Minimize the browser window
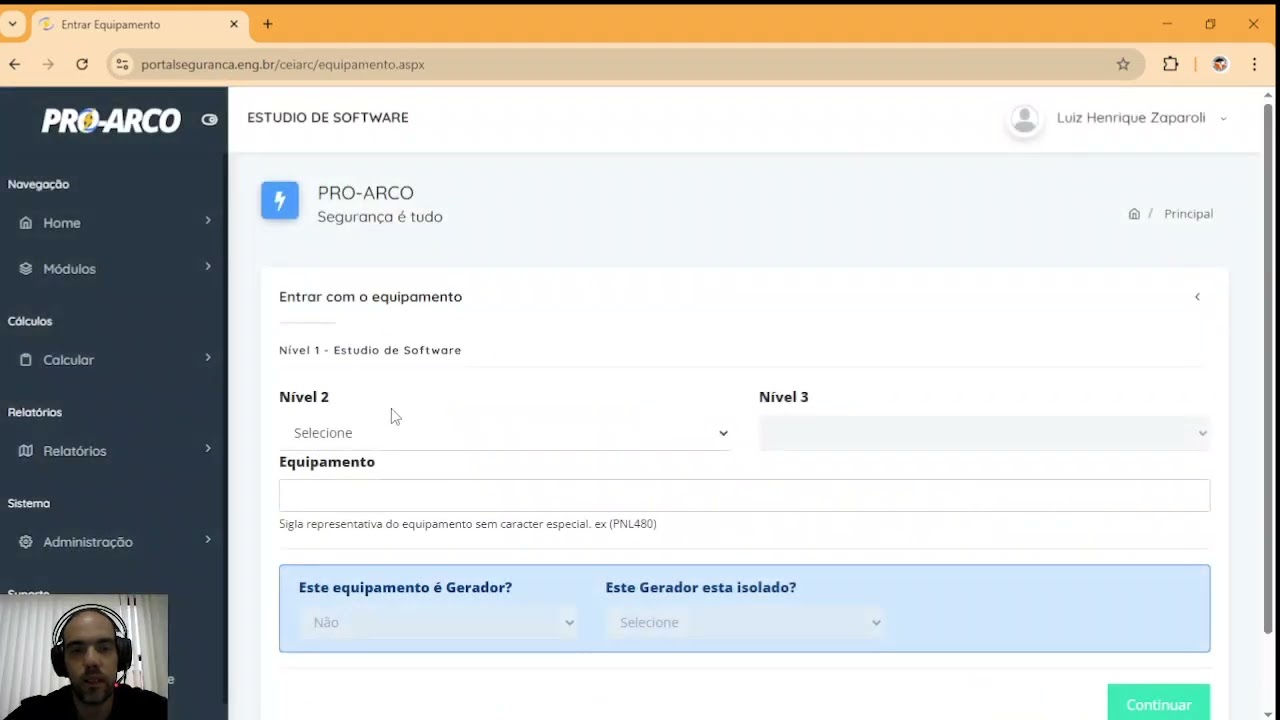 click(x=1166, y=24)
